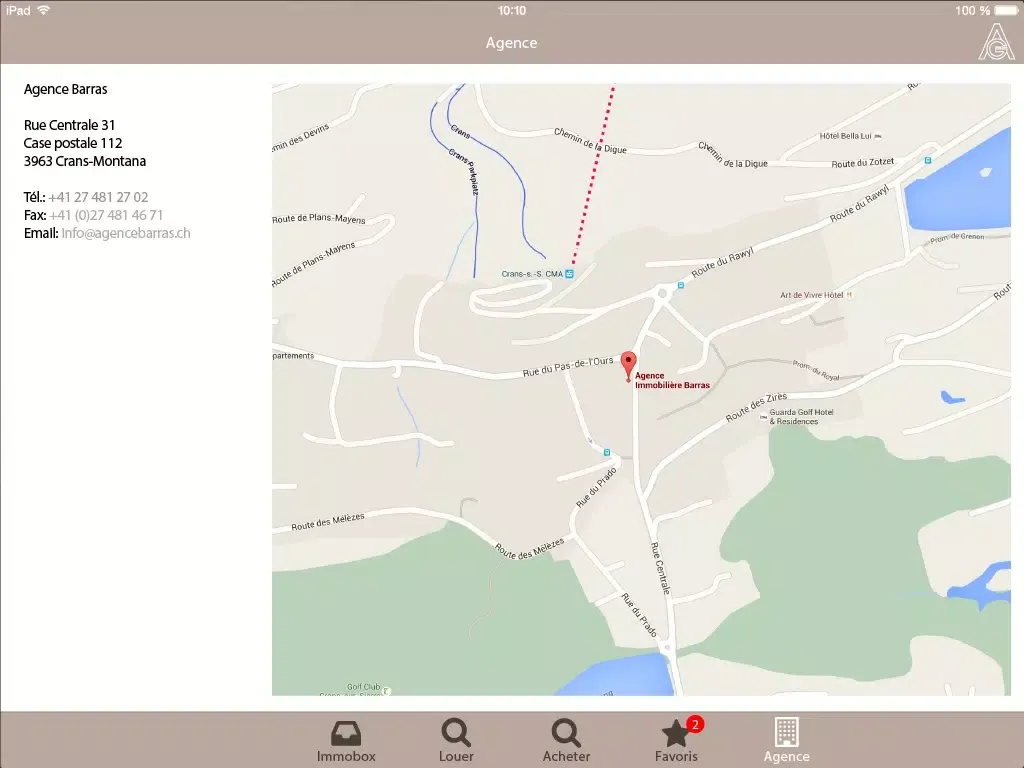Tap the Rue du Pas-de-l'Ours label
1024x768 pixels.
pos(568,366)
